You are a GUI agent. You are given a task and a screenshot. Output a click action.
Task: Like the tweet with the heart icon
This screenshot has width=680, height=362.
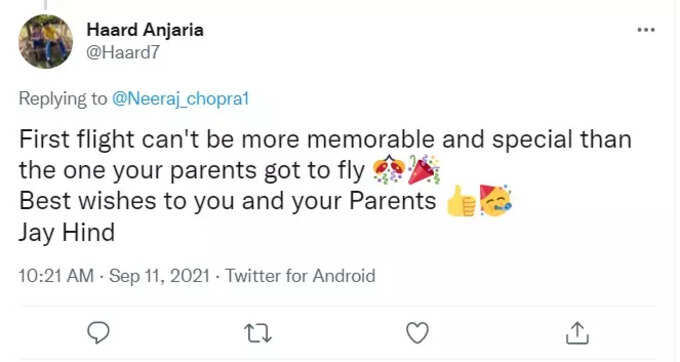(x=417, y=333)
